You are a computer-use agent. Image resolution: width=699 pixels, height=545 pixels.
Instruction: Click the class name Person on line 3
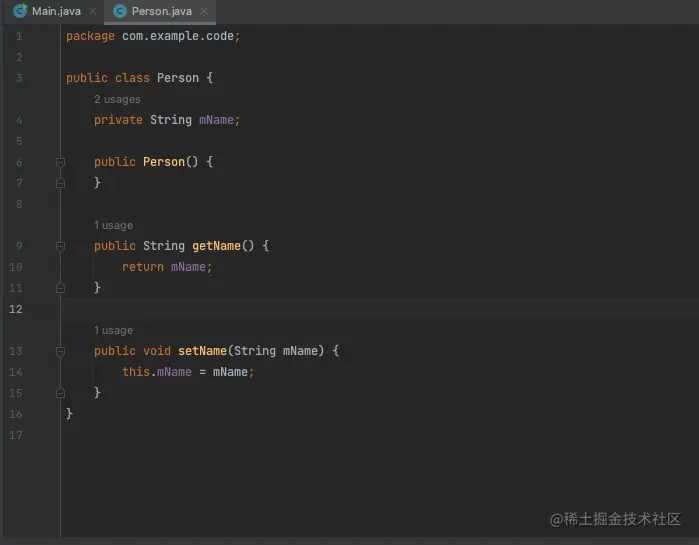point(178,78)
